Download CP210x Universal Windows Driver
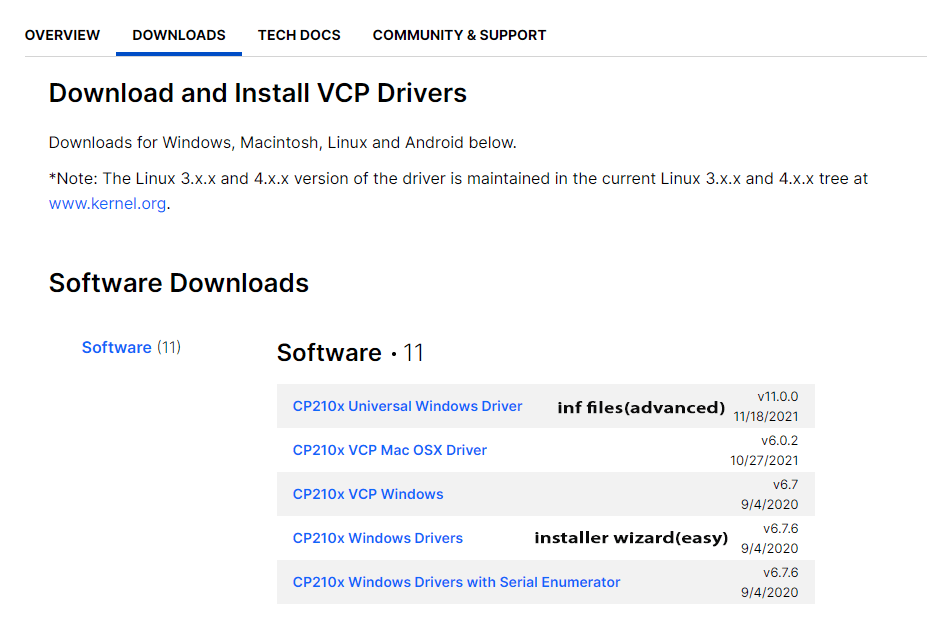Viewport: 927px width, 617px height. click(x=407, y=406)
